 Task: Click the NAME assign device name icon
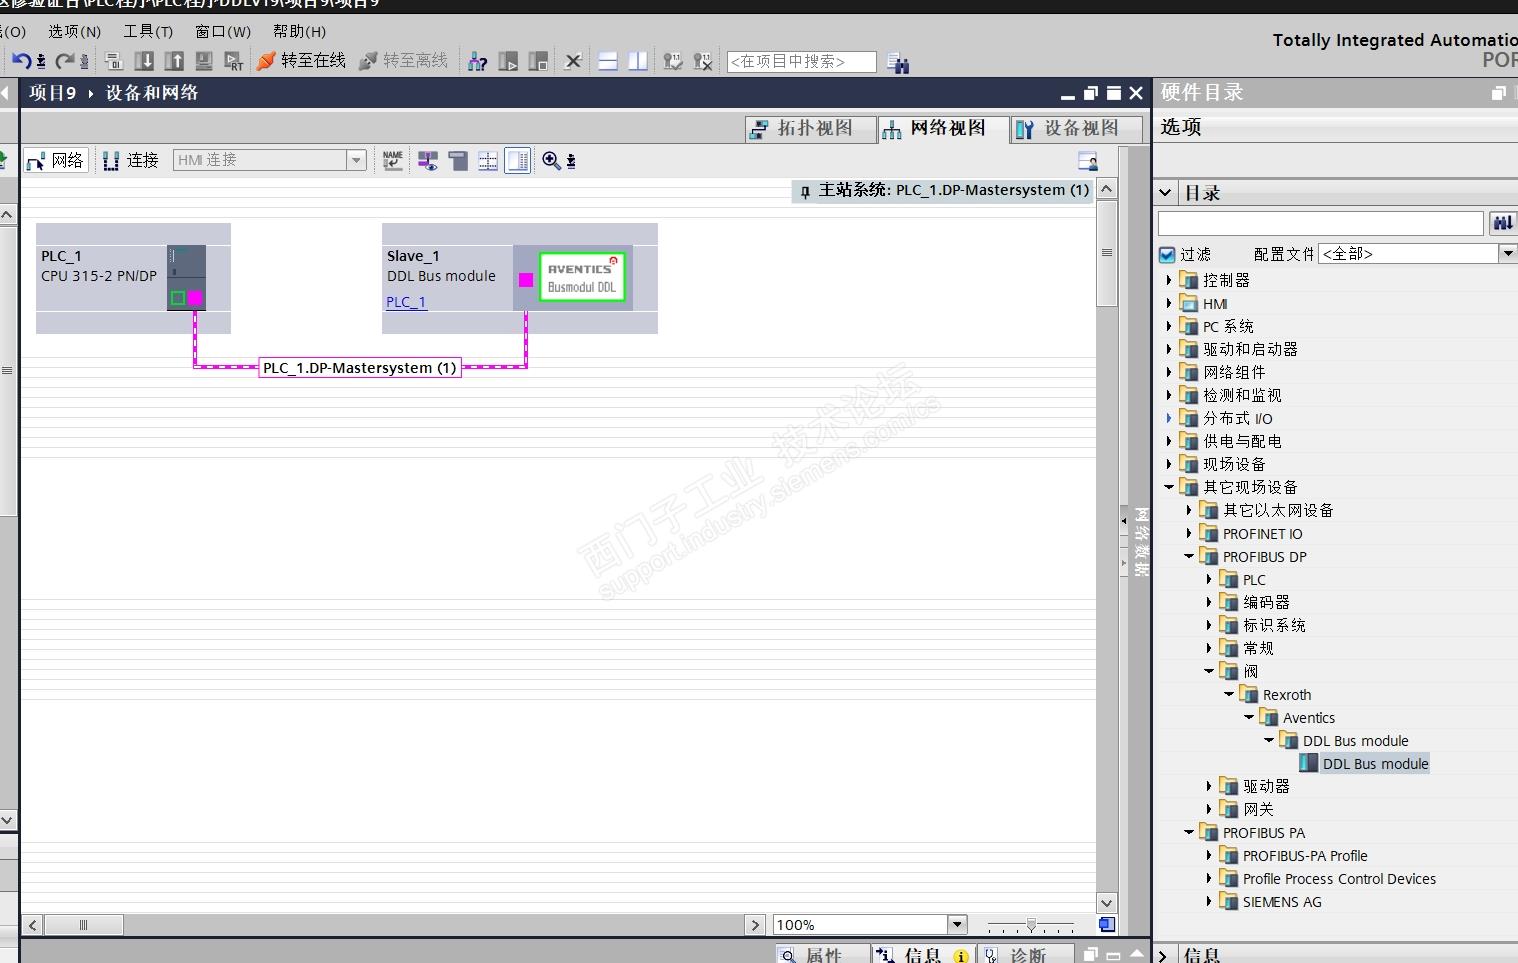coord(393,160)
